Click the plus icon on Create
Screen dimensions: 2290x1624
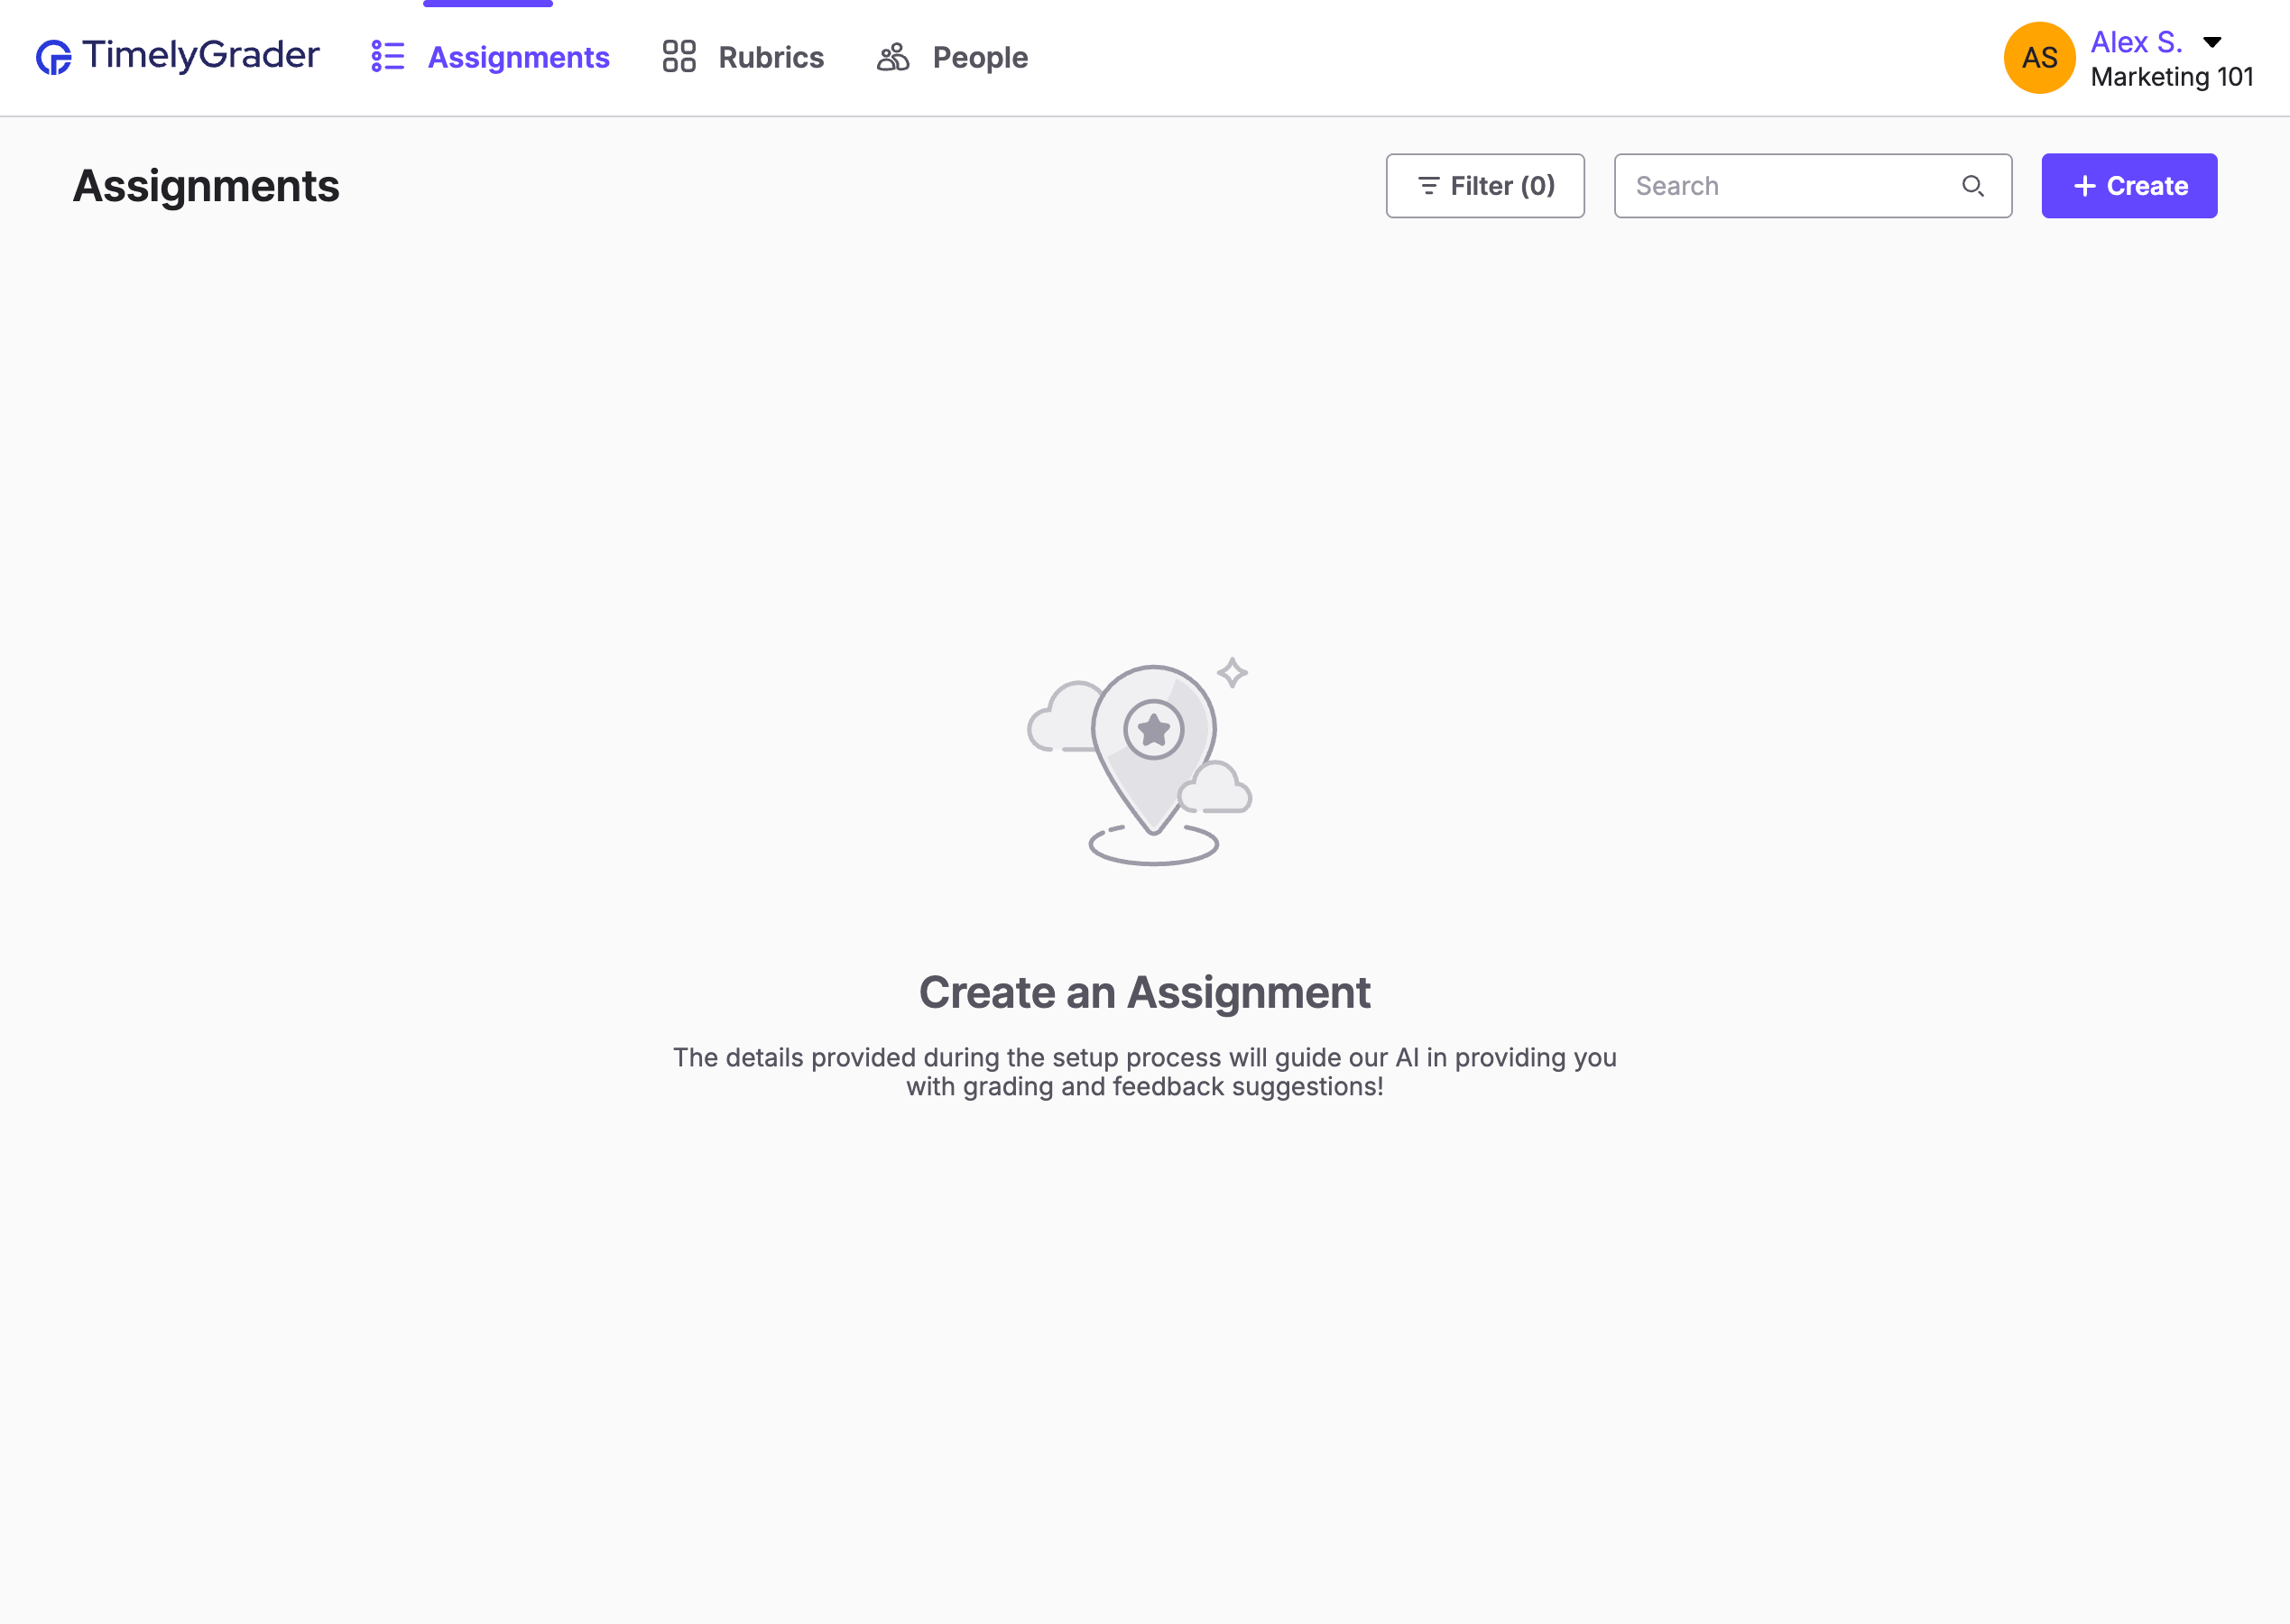click(x=2084, y=186)
